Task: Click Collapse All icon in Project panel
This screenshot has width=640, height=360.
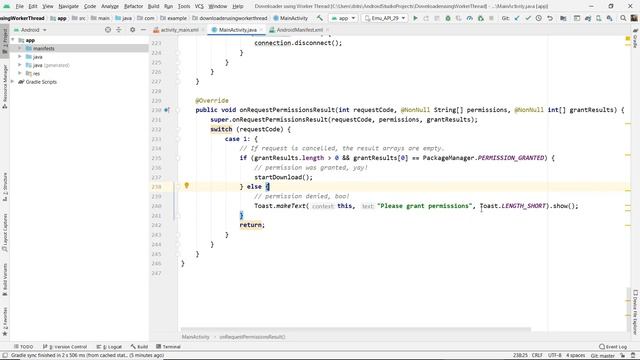Action: (x=119, y=30)
